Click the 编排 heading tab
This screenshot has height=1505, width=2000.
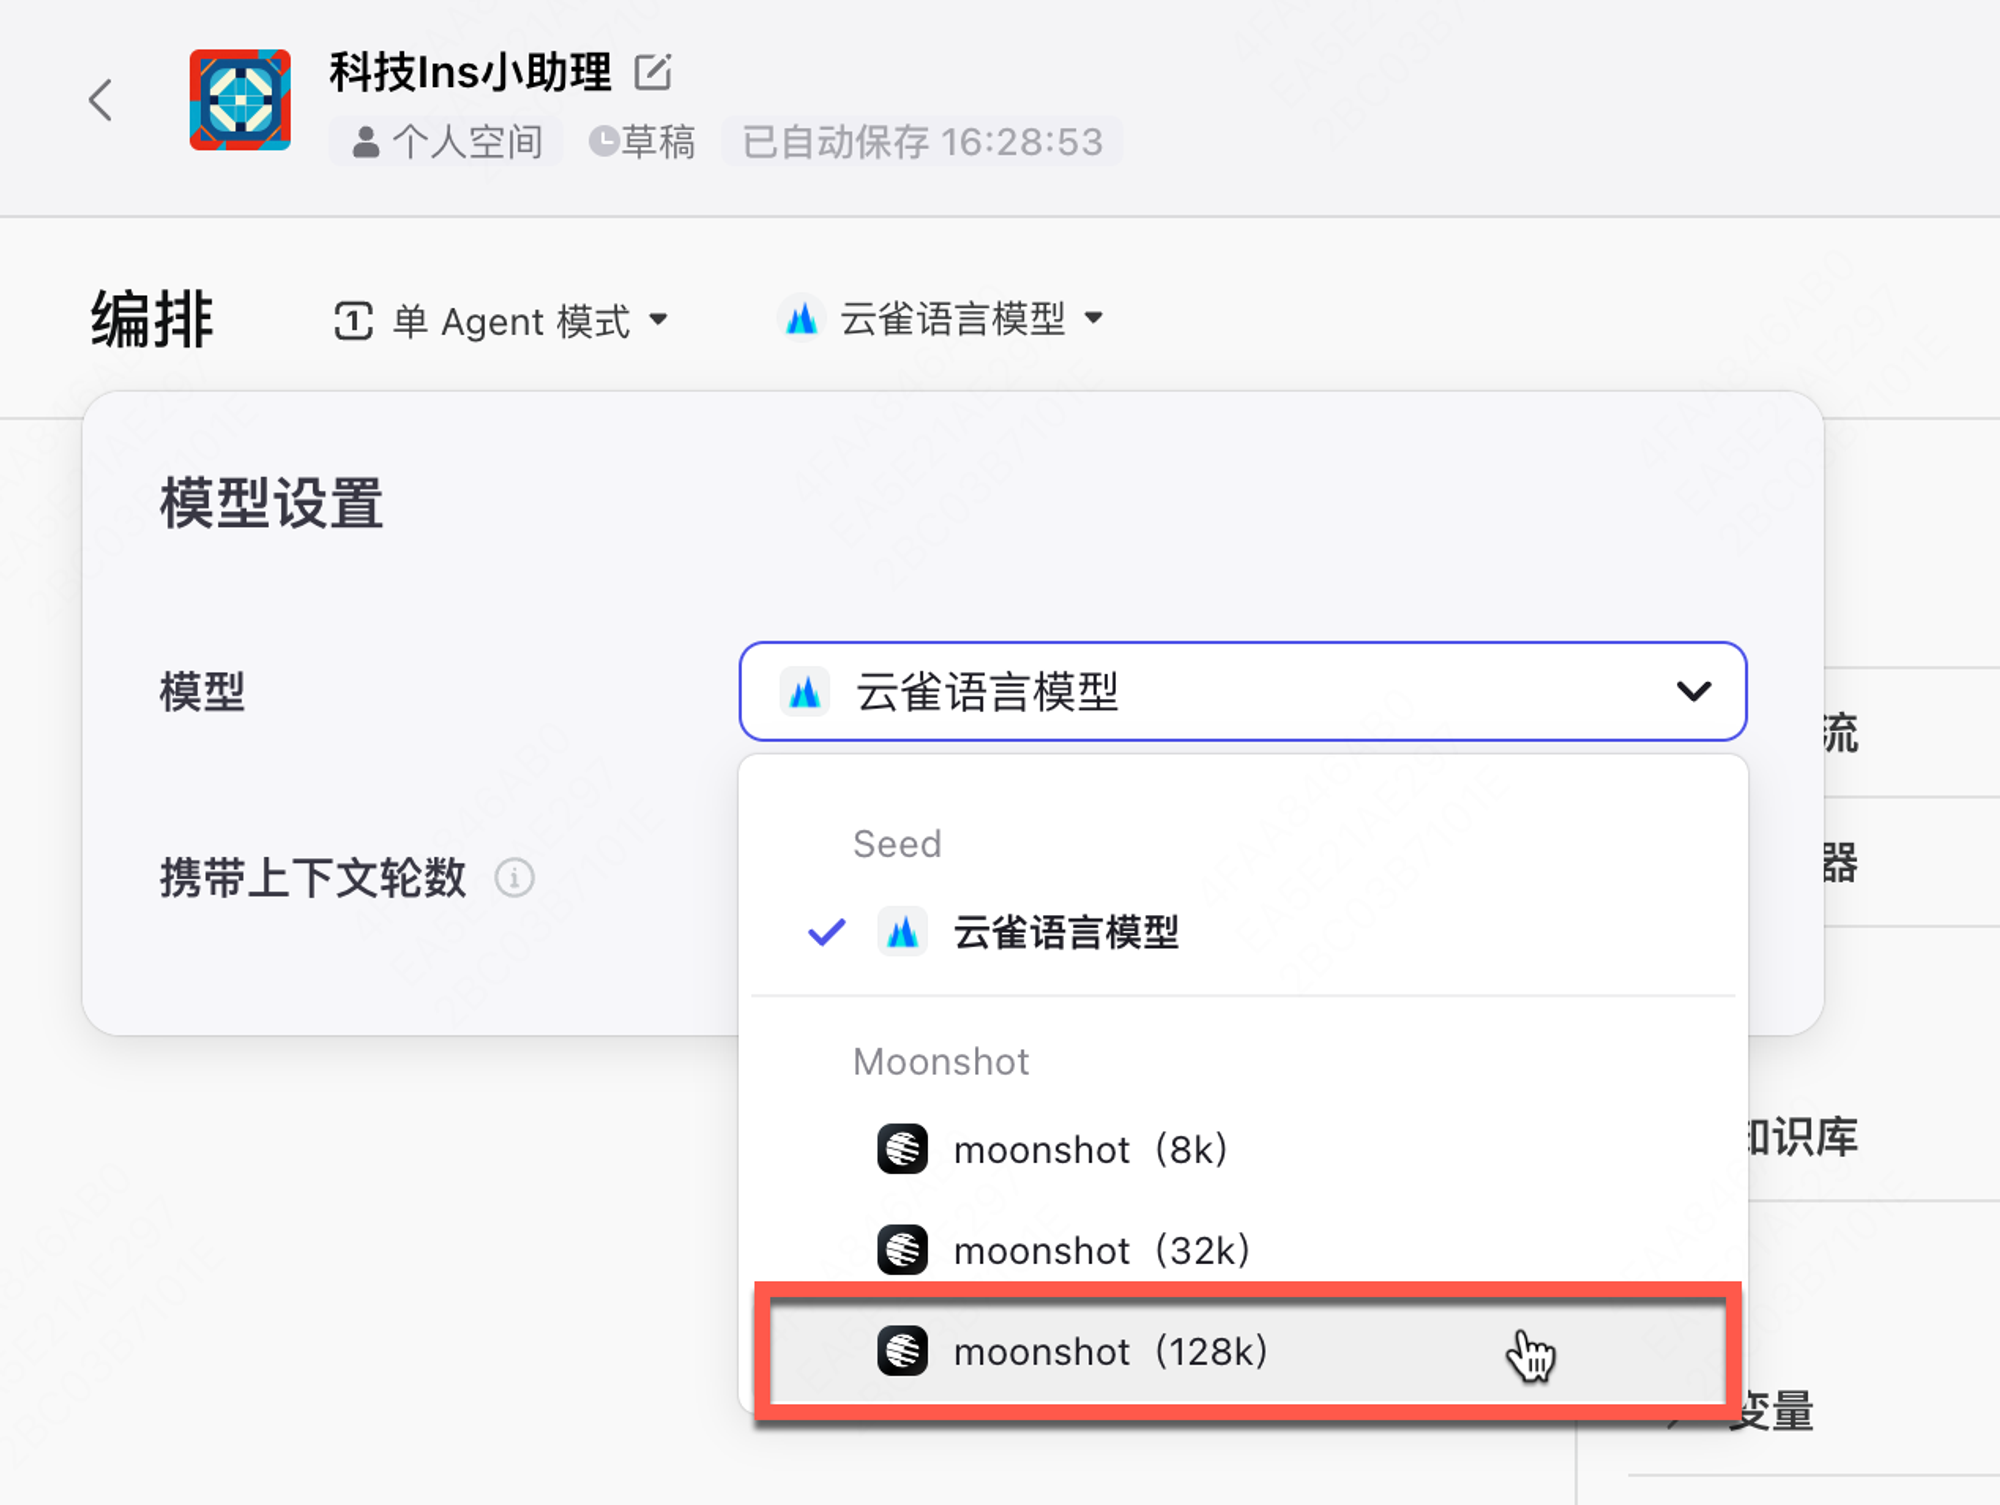(x=152, y=320)
